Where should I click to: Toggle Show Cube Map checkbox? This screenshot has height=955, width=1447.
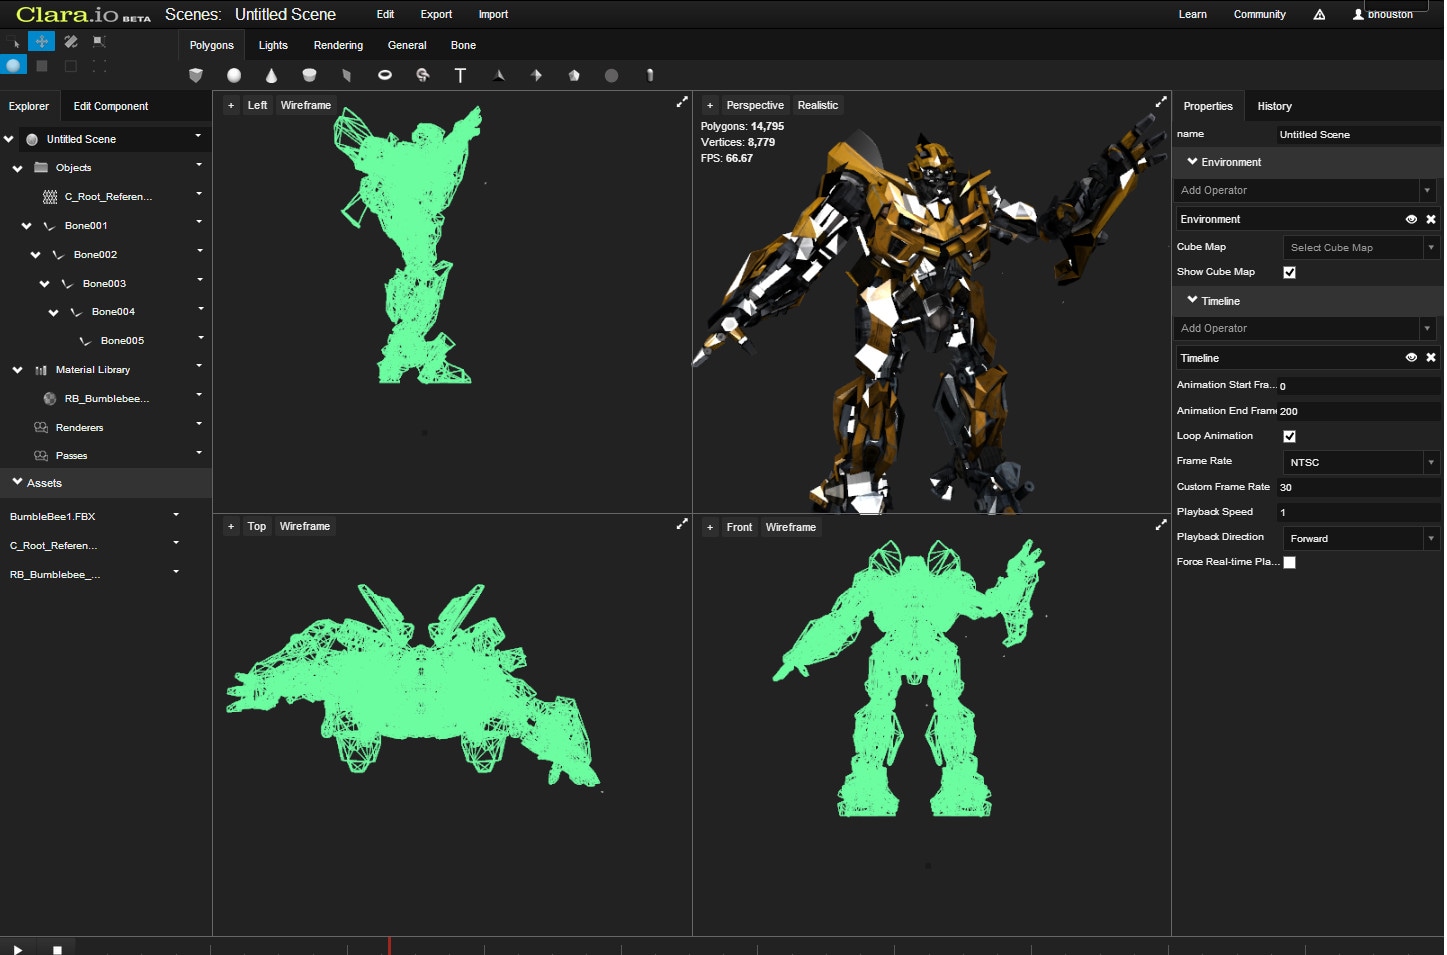pos(1289,272)
